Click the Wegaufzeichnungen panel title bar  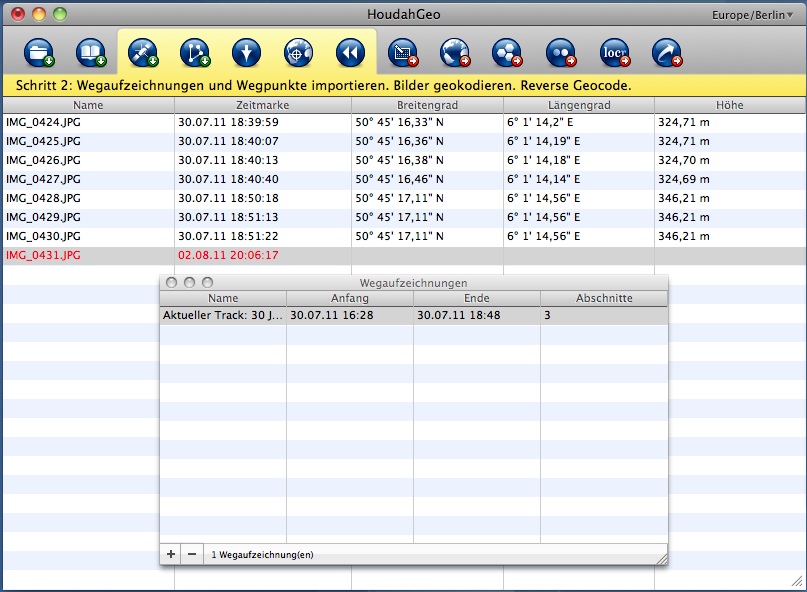click(x=414, y=283)
